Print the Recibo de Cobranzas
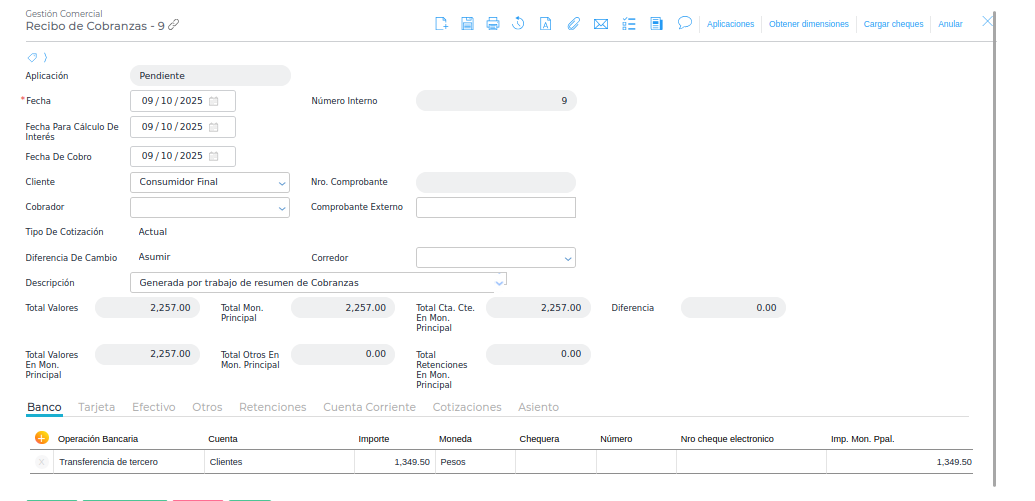 point(493,23)
